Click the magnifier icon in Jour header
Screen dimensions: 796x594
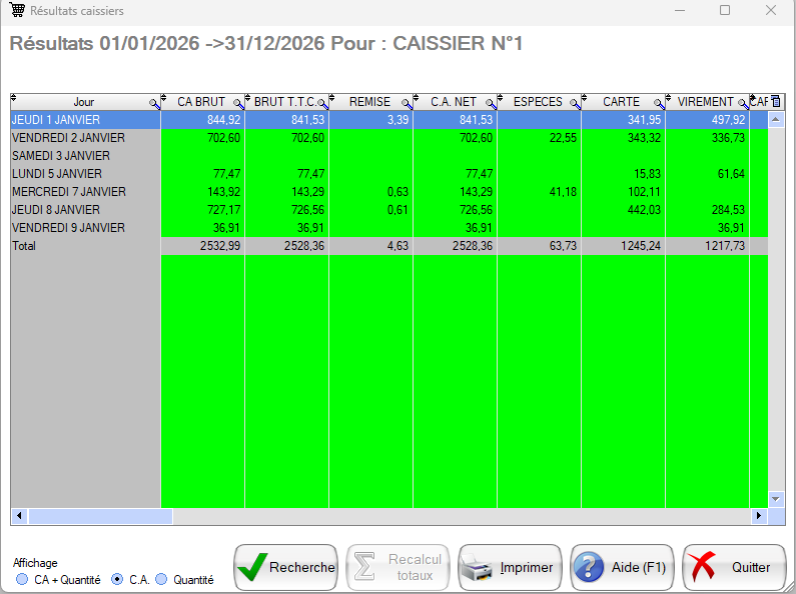pyautogui.click(x=154, y=104)
